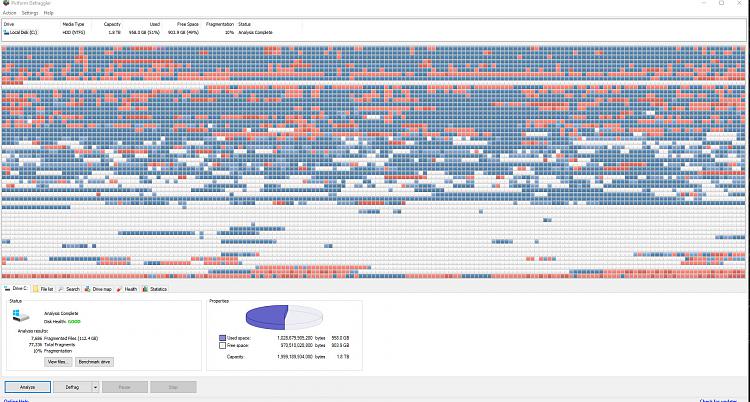Click the Defrag button
The width and height of the screenshot is (750, 402).
72,387
